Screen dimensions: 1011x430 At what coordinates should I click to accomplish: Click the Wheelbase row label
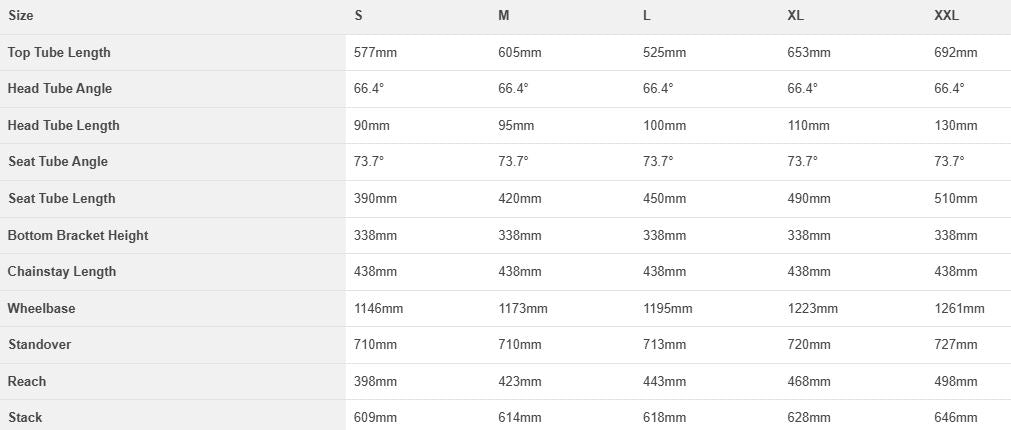pos(42,308)
